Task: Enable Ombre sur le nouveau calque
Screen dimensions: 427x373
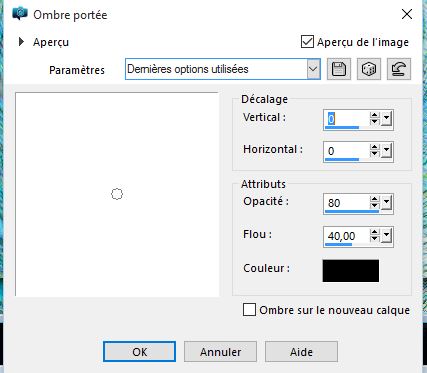Action: 249,310
